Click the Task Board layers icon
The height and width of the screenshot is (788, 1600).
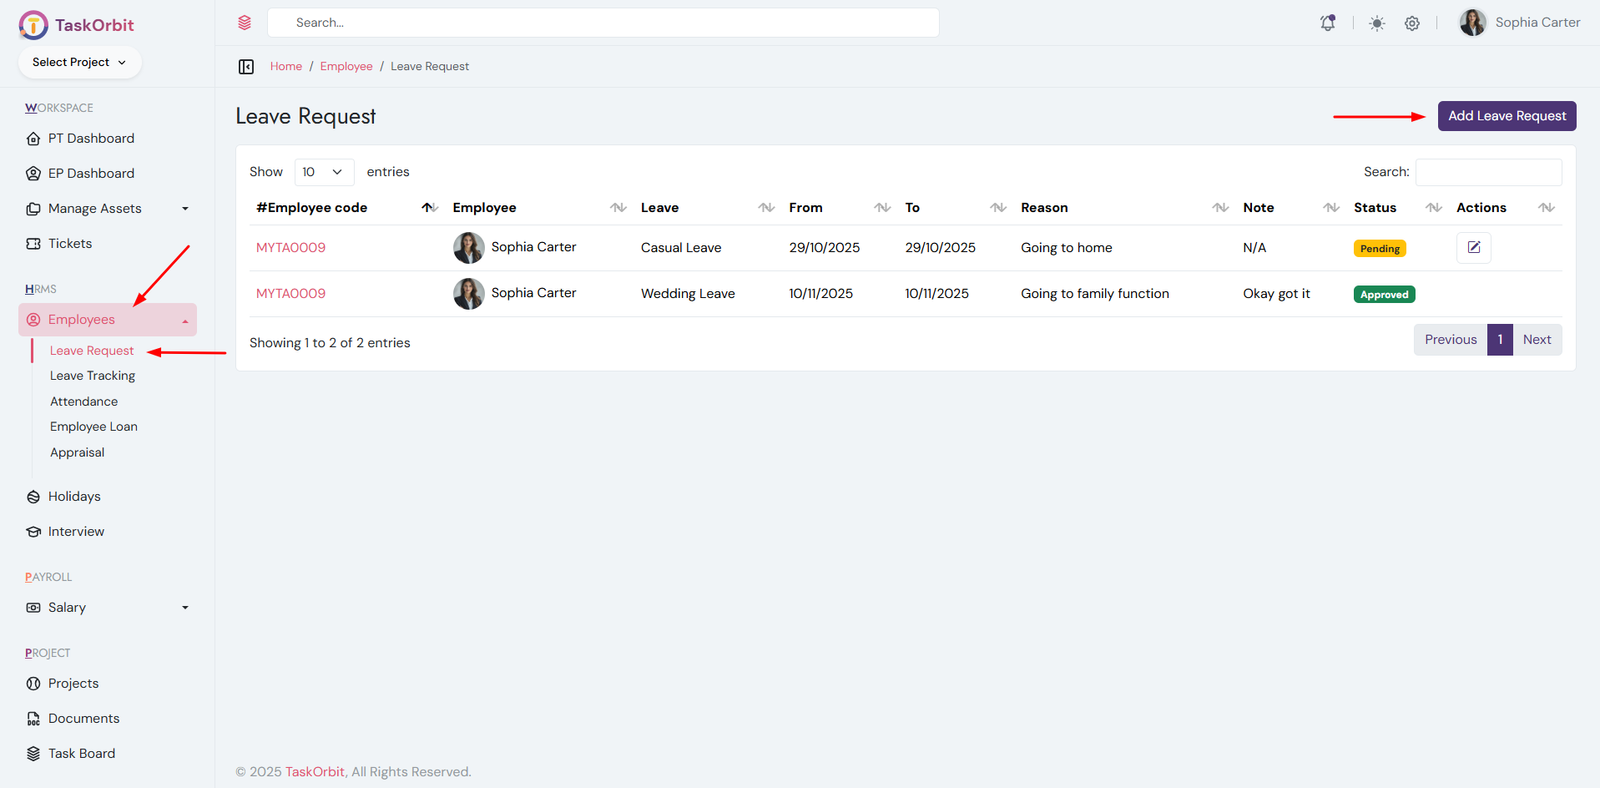33,754
